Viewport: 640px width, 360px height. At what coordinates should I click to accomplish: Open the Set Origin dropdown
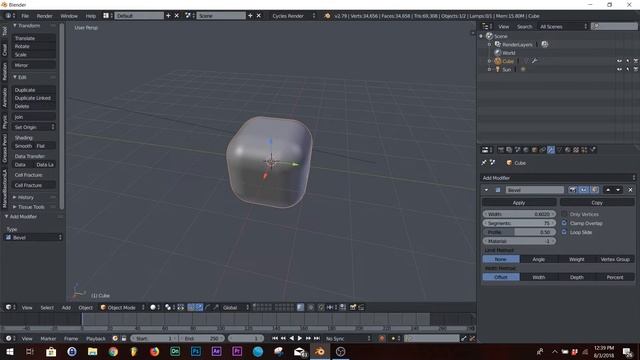(x=34, y=127)
